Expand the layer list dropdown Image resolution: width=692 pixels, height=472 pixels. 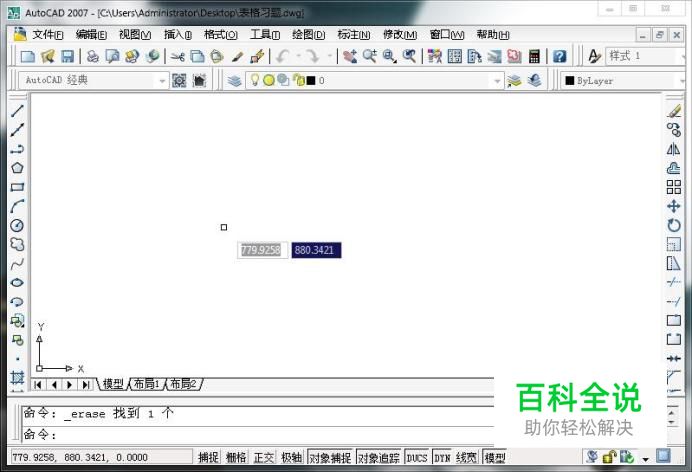[497, 81]
